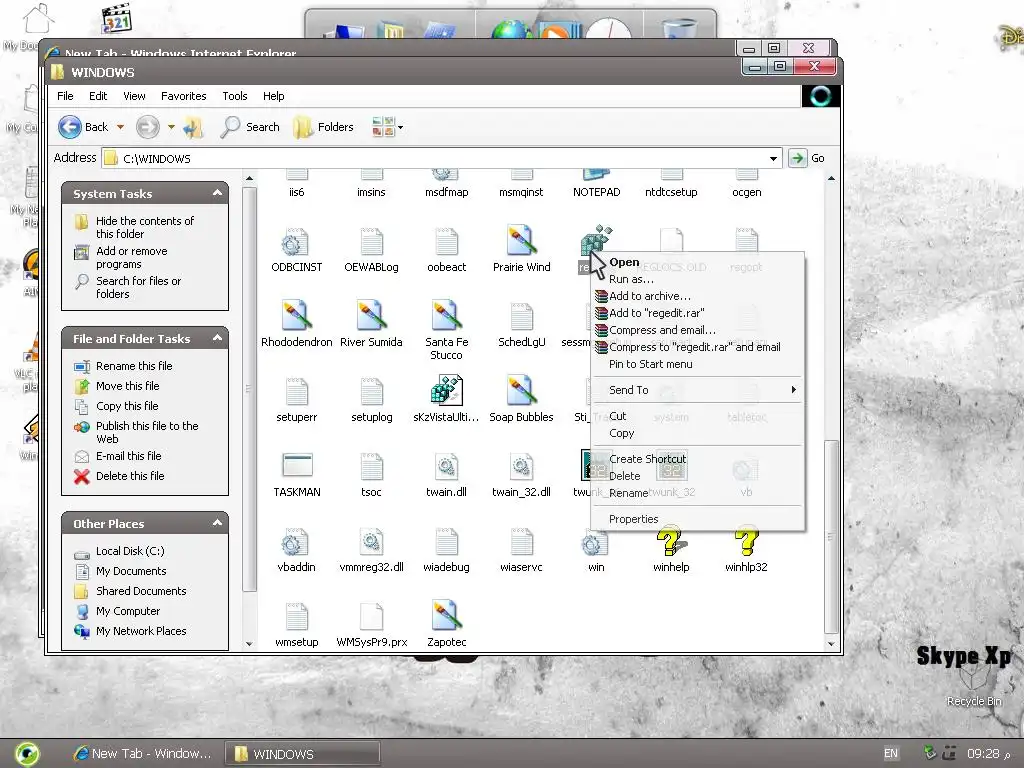Collapse the Other Places panel
The image size is (1024, 768).
(217, 523)
